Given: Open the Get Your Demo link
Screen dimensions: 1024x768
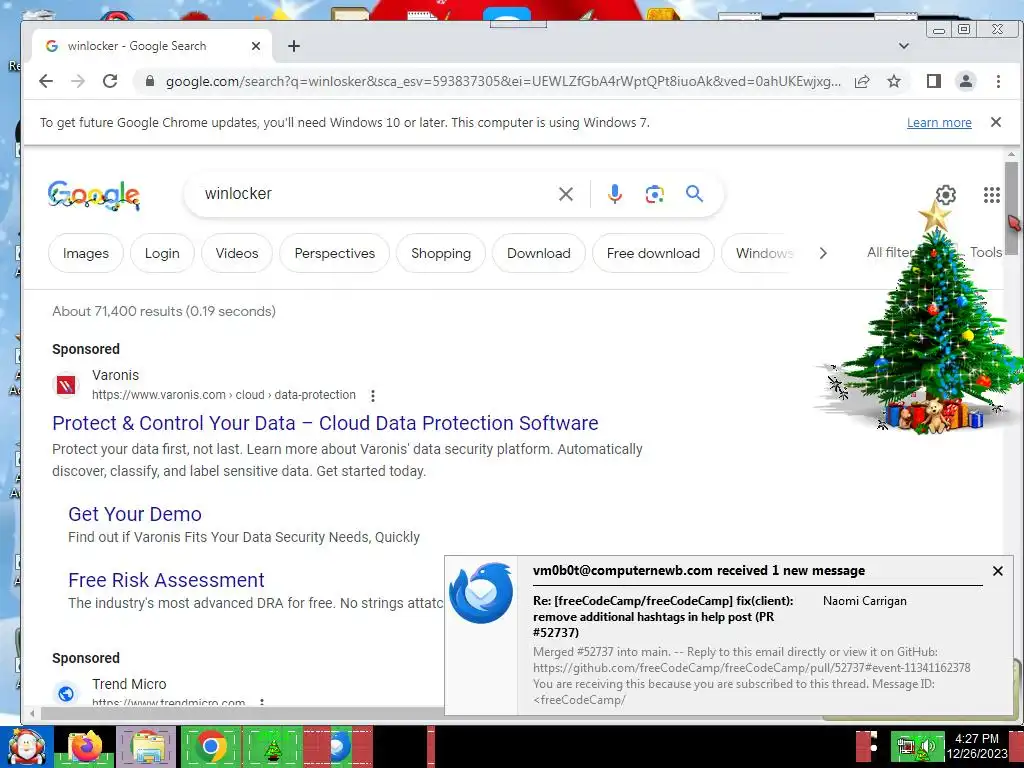Looking at the screenshot, I should tap(135, 514).
